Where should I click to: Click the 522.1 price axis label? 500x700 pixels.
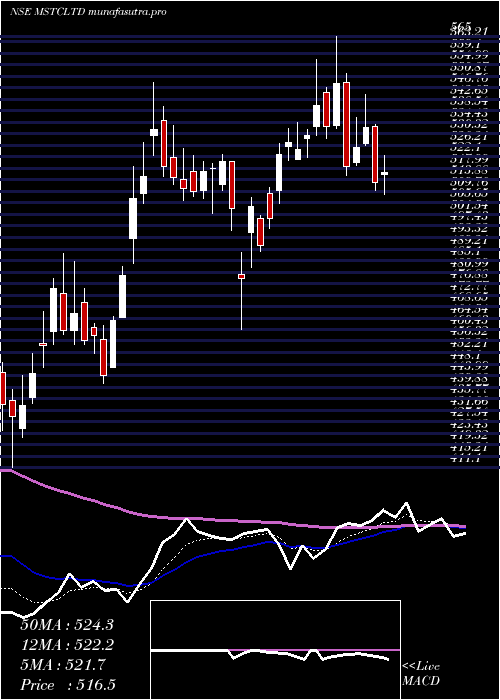[x=467, y=148]
